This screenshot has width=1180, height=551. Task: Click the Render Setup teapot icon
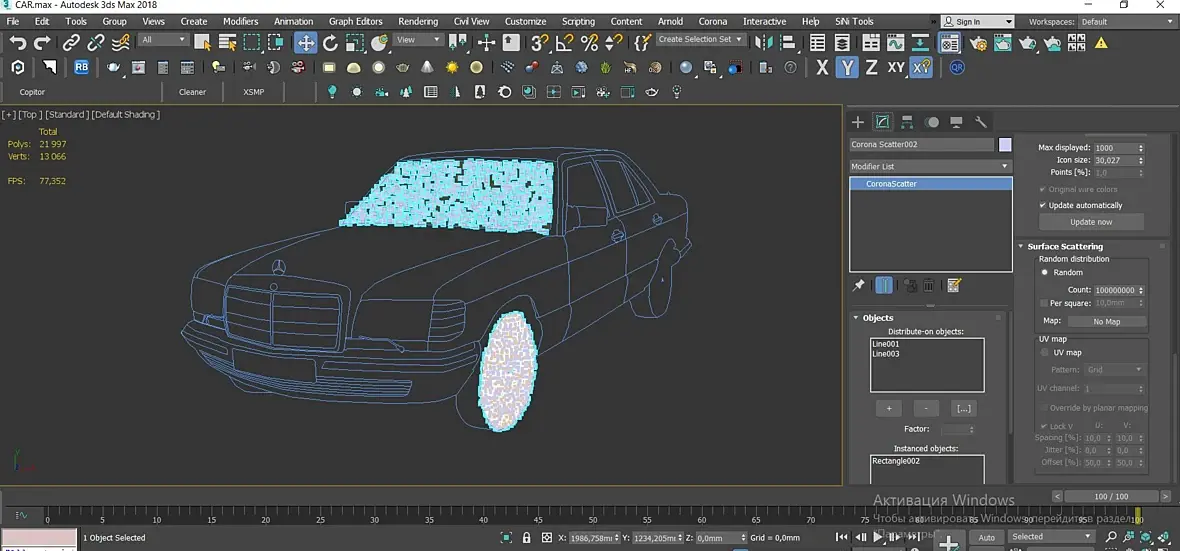pos(978,42)
